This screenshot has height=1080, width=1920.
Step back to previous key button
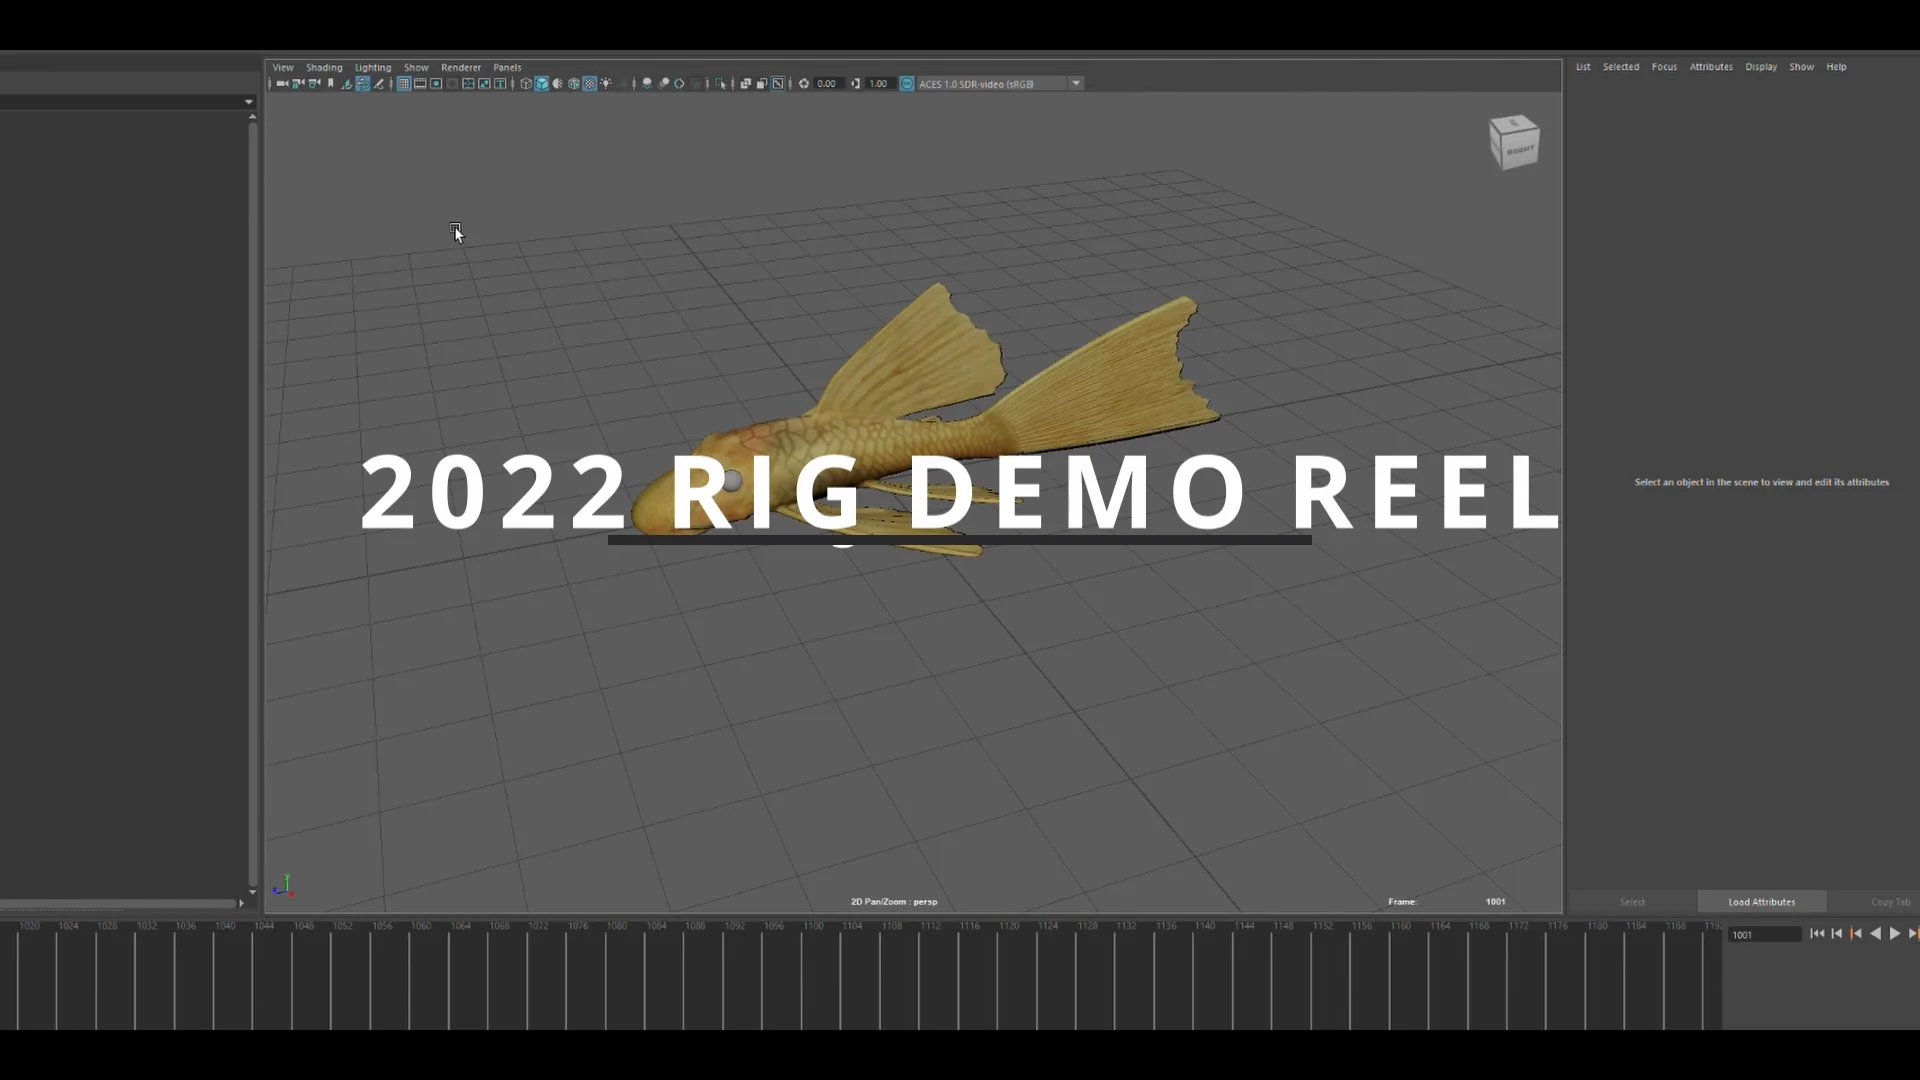point(1856,933)
